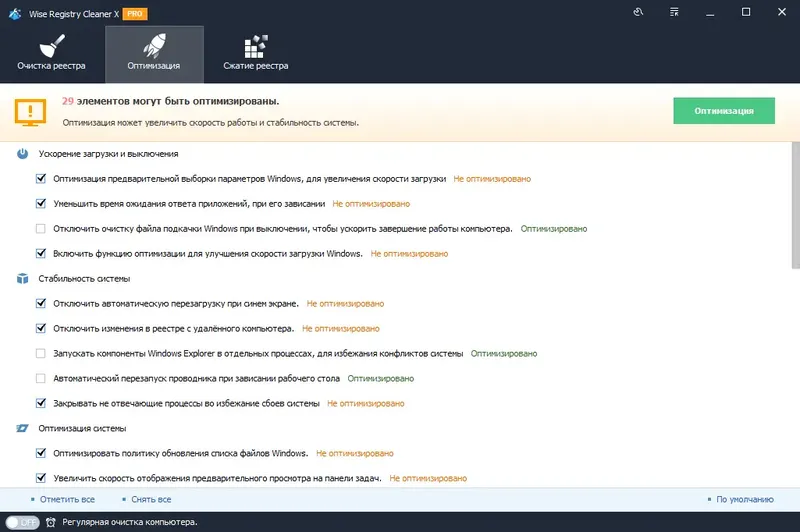Click the alarm clock icon in status bar
This screenshot has height=532, width=800.
click(x=51, y=522)
